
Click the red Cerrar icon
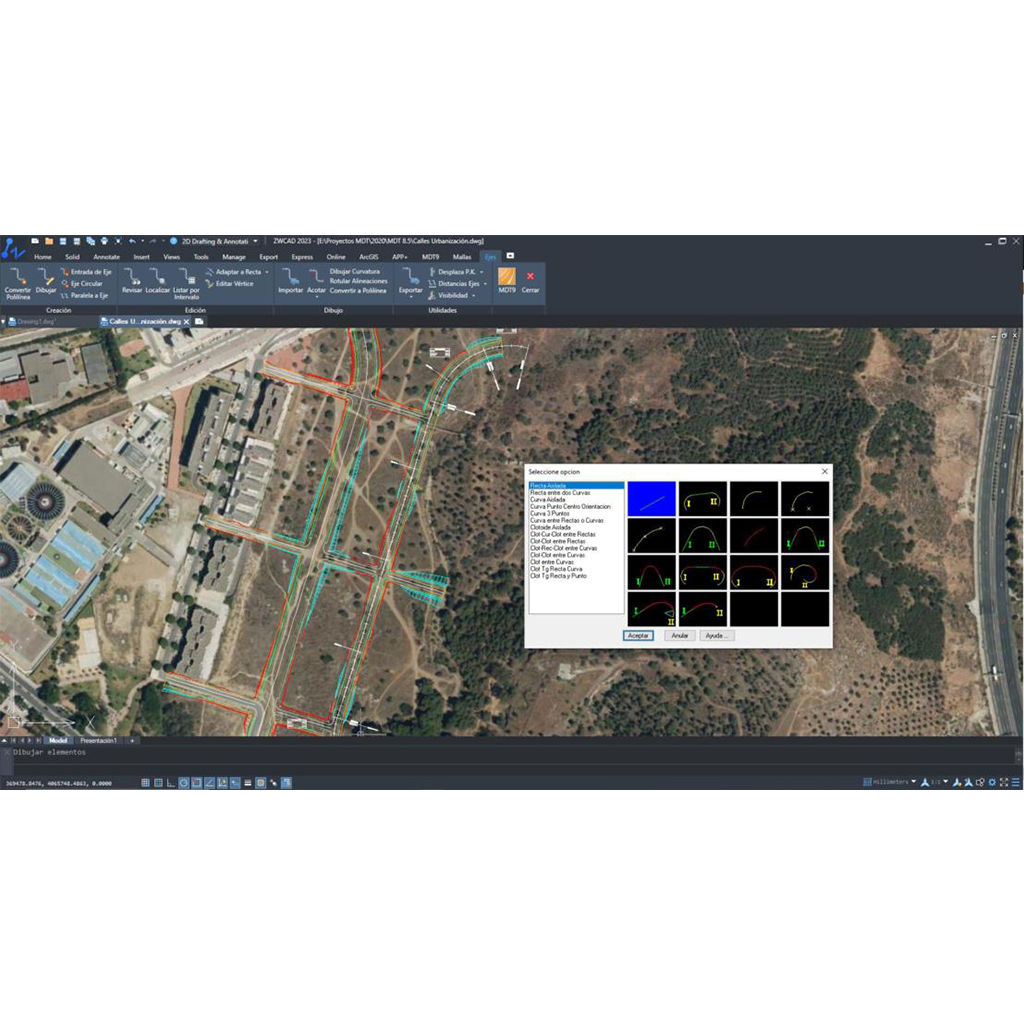click(x=530, y=276)
